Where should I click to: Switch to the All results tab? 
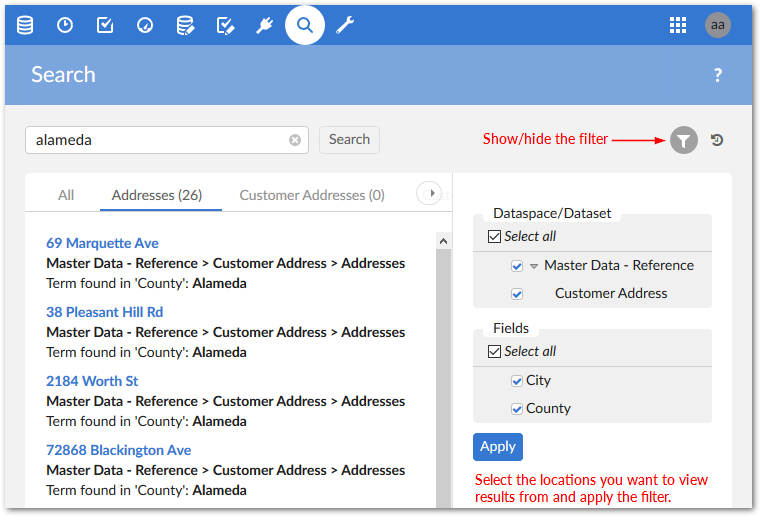[x=66, y=195]
